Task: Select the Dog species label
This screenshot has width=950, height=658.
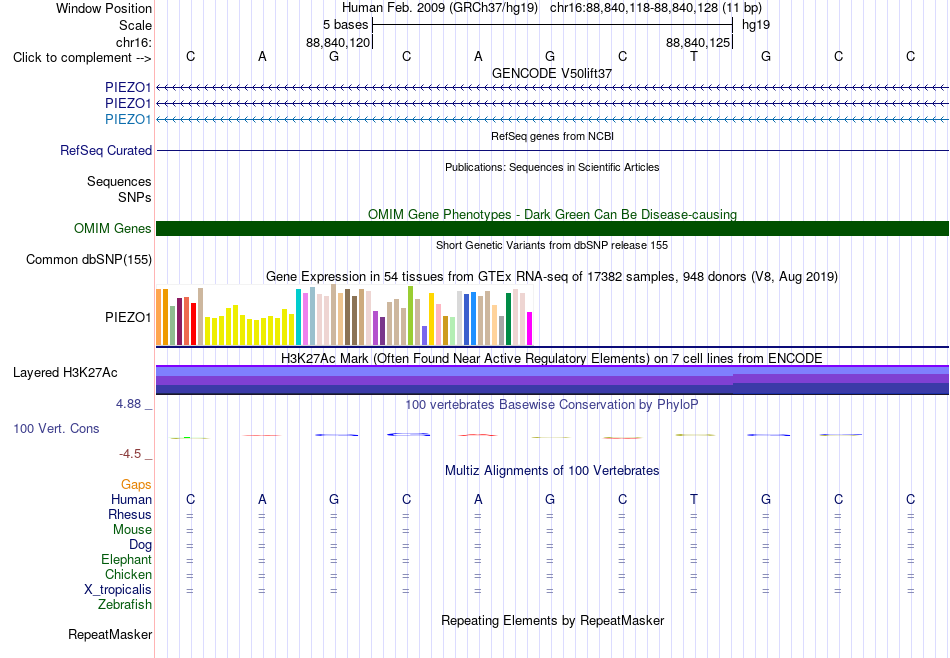Action: point(141,545)
